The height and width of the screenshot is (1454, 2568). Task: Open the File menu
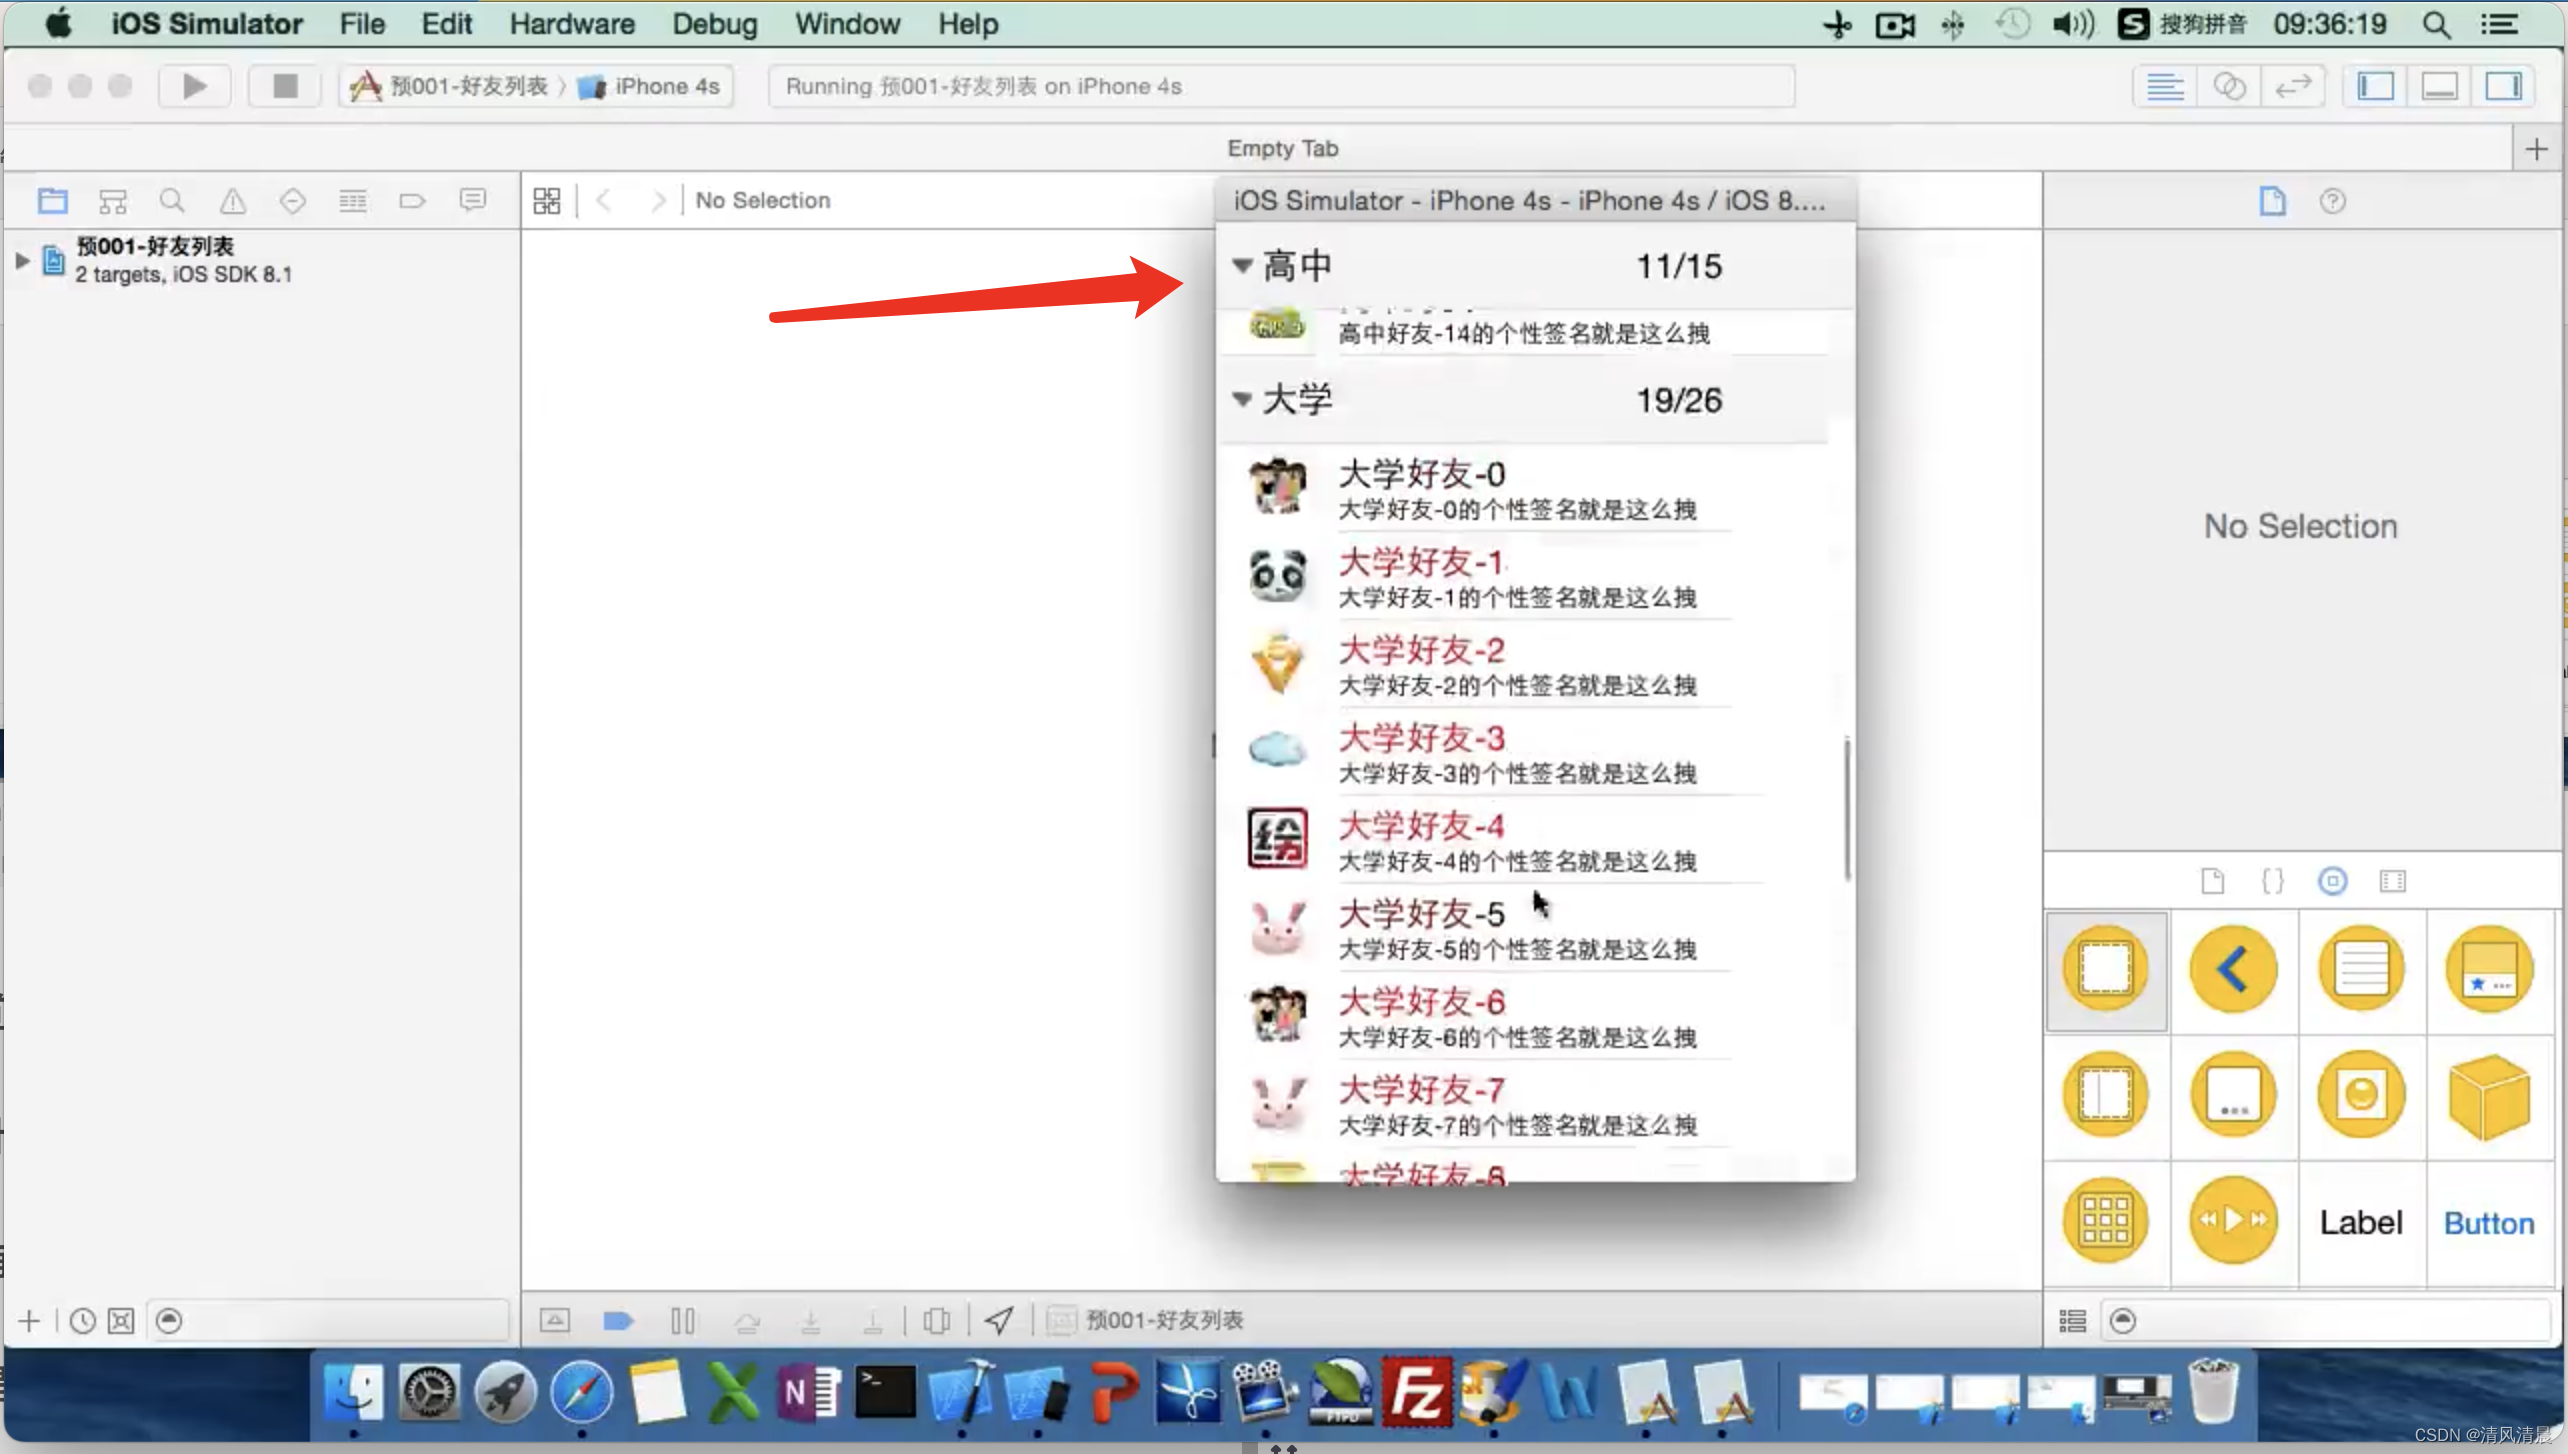point(362,24)
